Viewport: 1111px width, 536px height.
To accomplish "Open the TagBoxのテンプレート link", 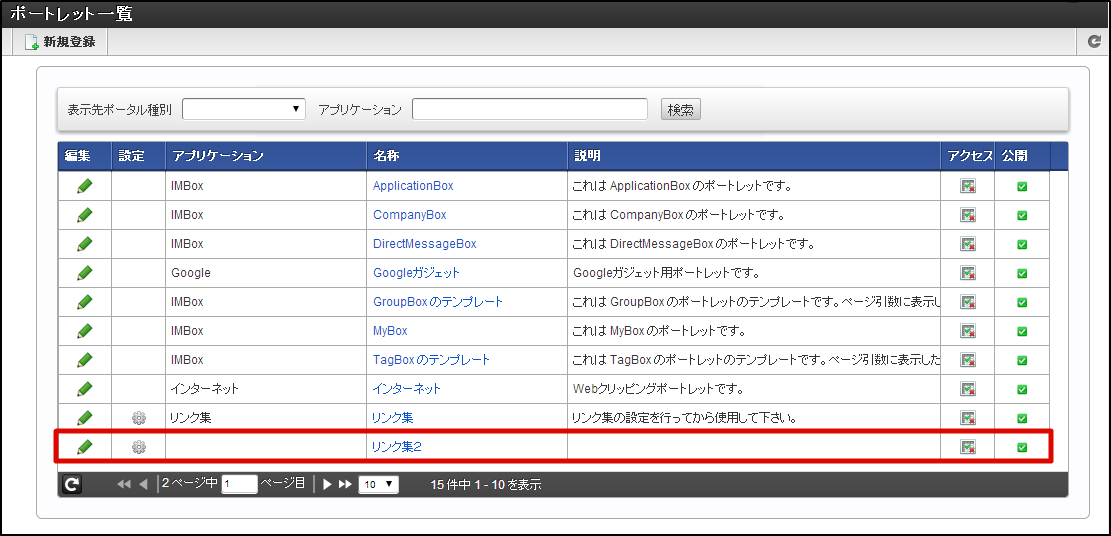I will click(431, 360).
